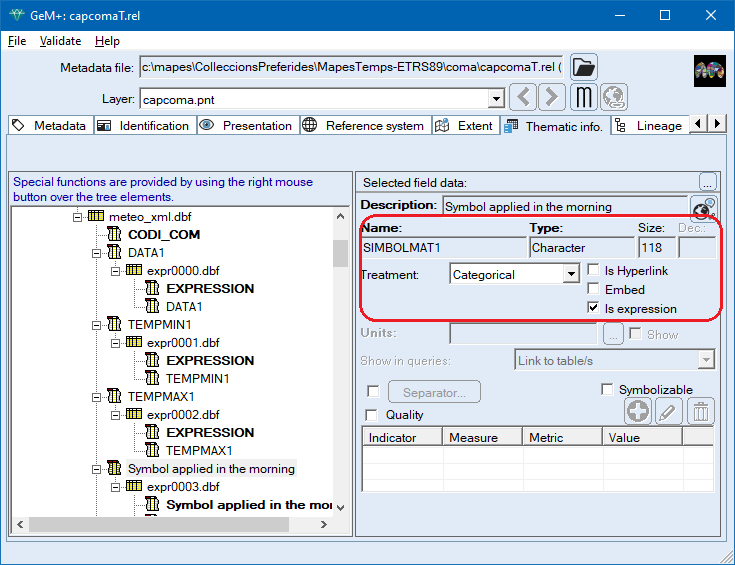This screenshot has width=735, height=565.
Task: Click the Separator... button
Action: pyautogui.click(x=434, y=392)
